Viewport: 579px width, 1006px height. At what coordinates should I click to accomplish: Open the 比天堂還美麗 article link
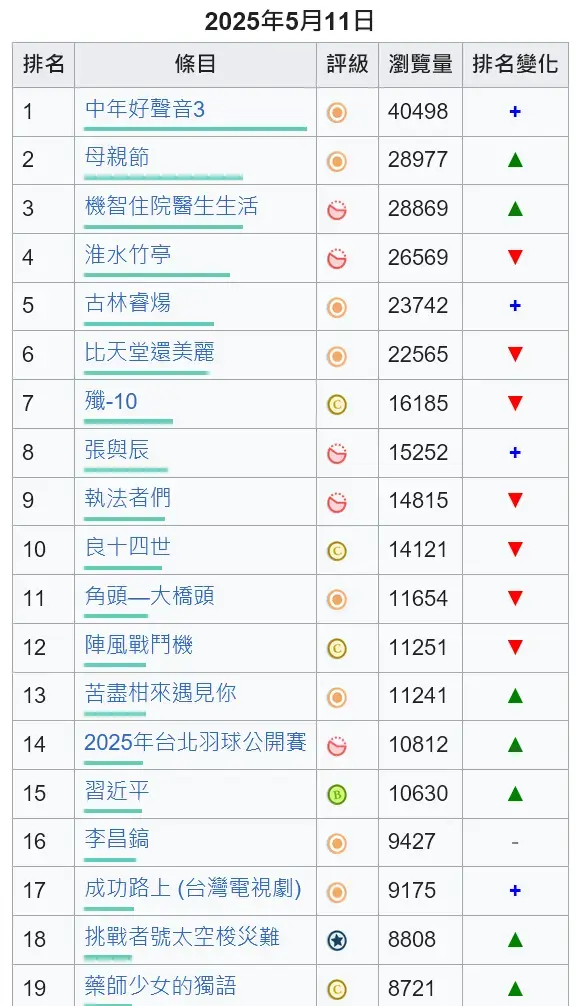click(150, 352)
